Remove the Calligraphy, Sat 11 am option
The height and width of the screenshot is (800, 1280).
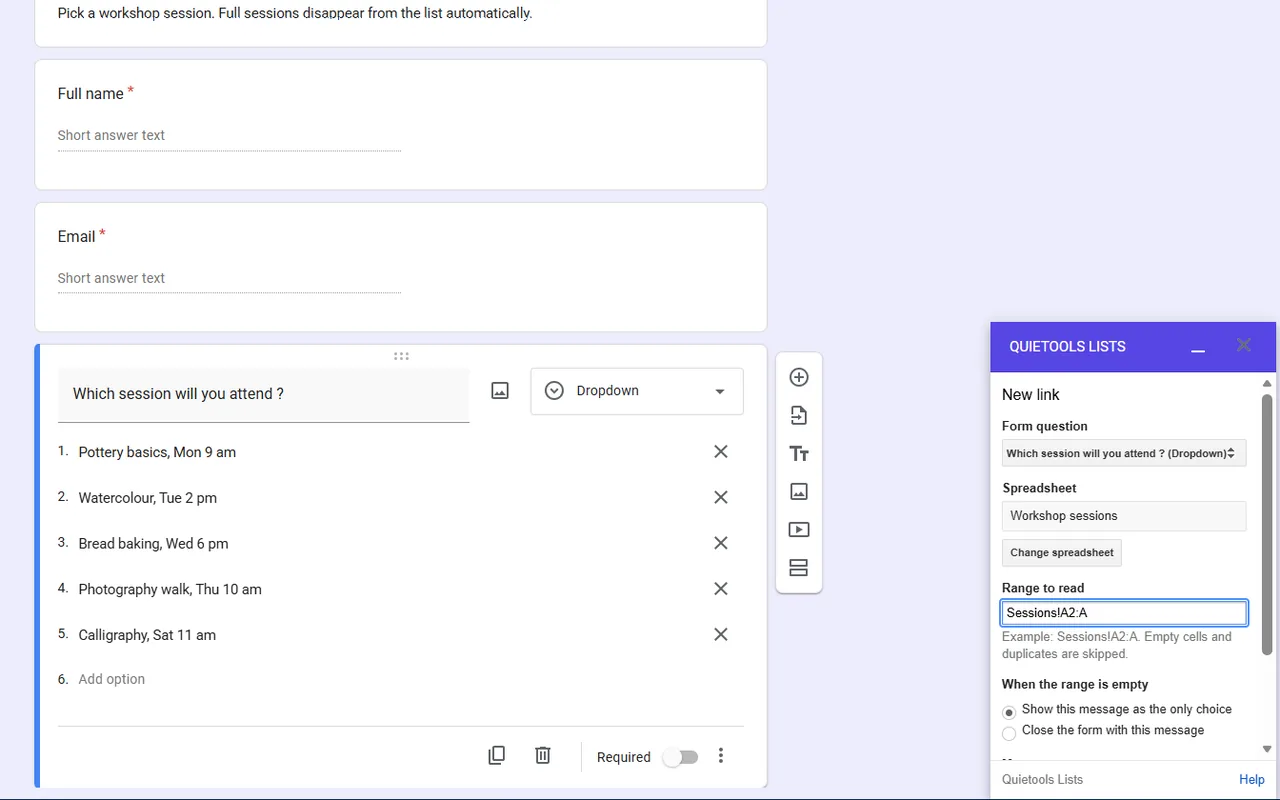720,635
